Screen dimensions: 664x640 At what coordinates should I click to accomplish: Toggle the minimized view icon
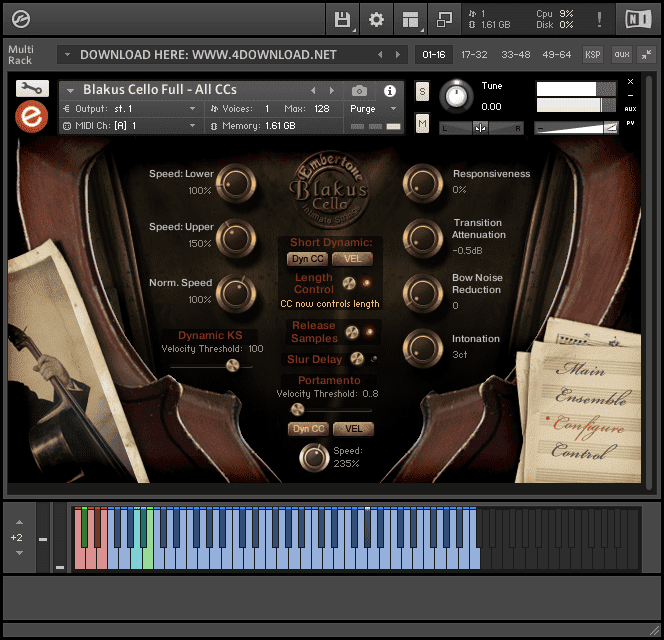point(444,19)
